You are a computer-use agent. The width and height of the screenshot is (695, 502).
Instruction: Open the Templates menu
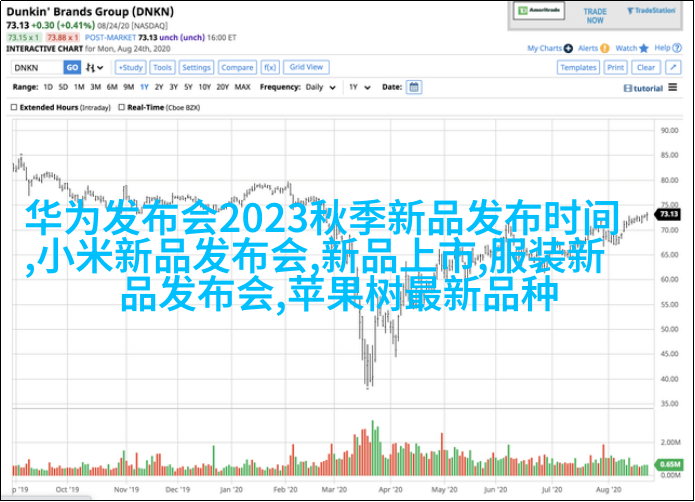coord(578,67)
